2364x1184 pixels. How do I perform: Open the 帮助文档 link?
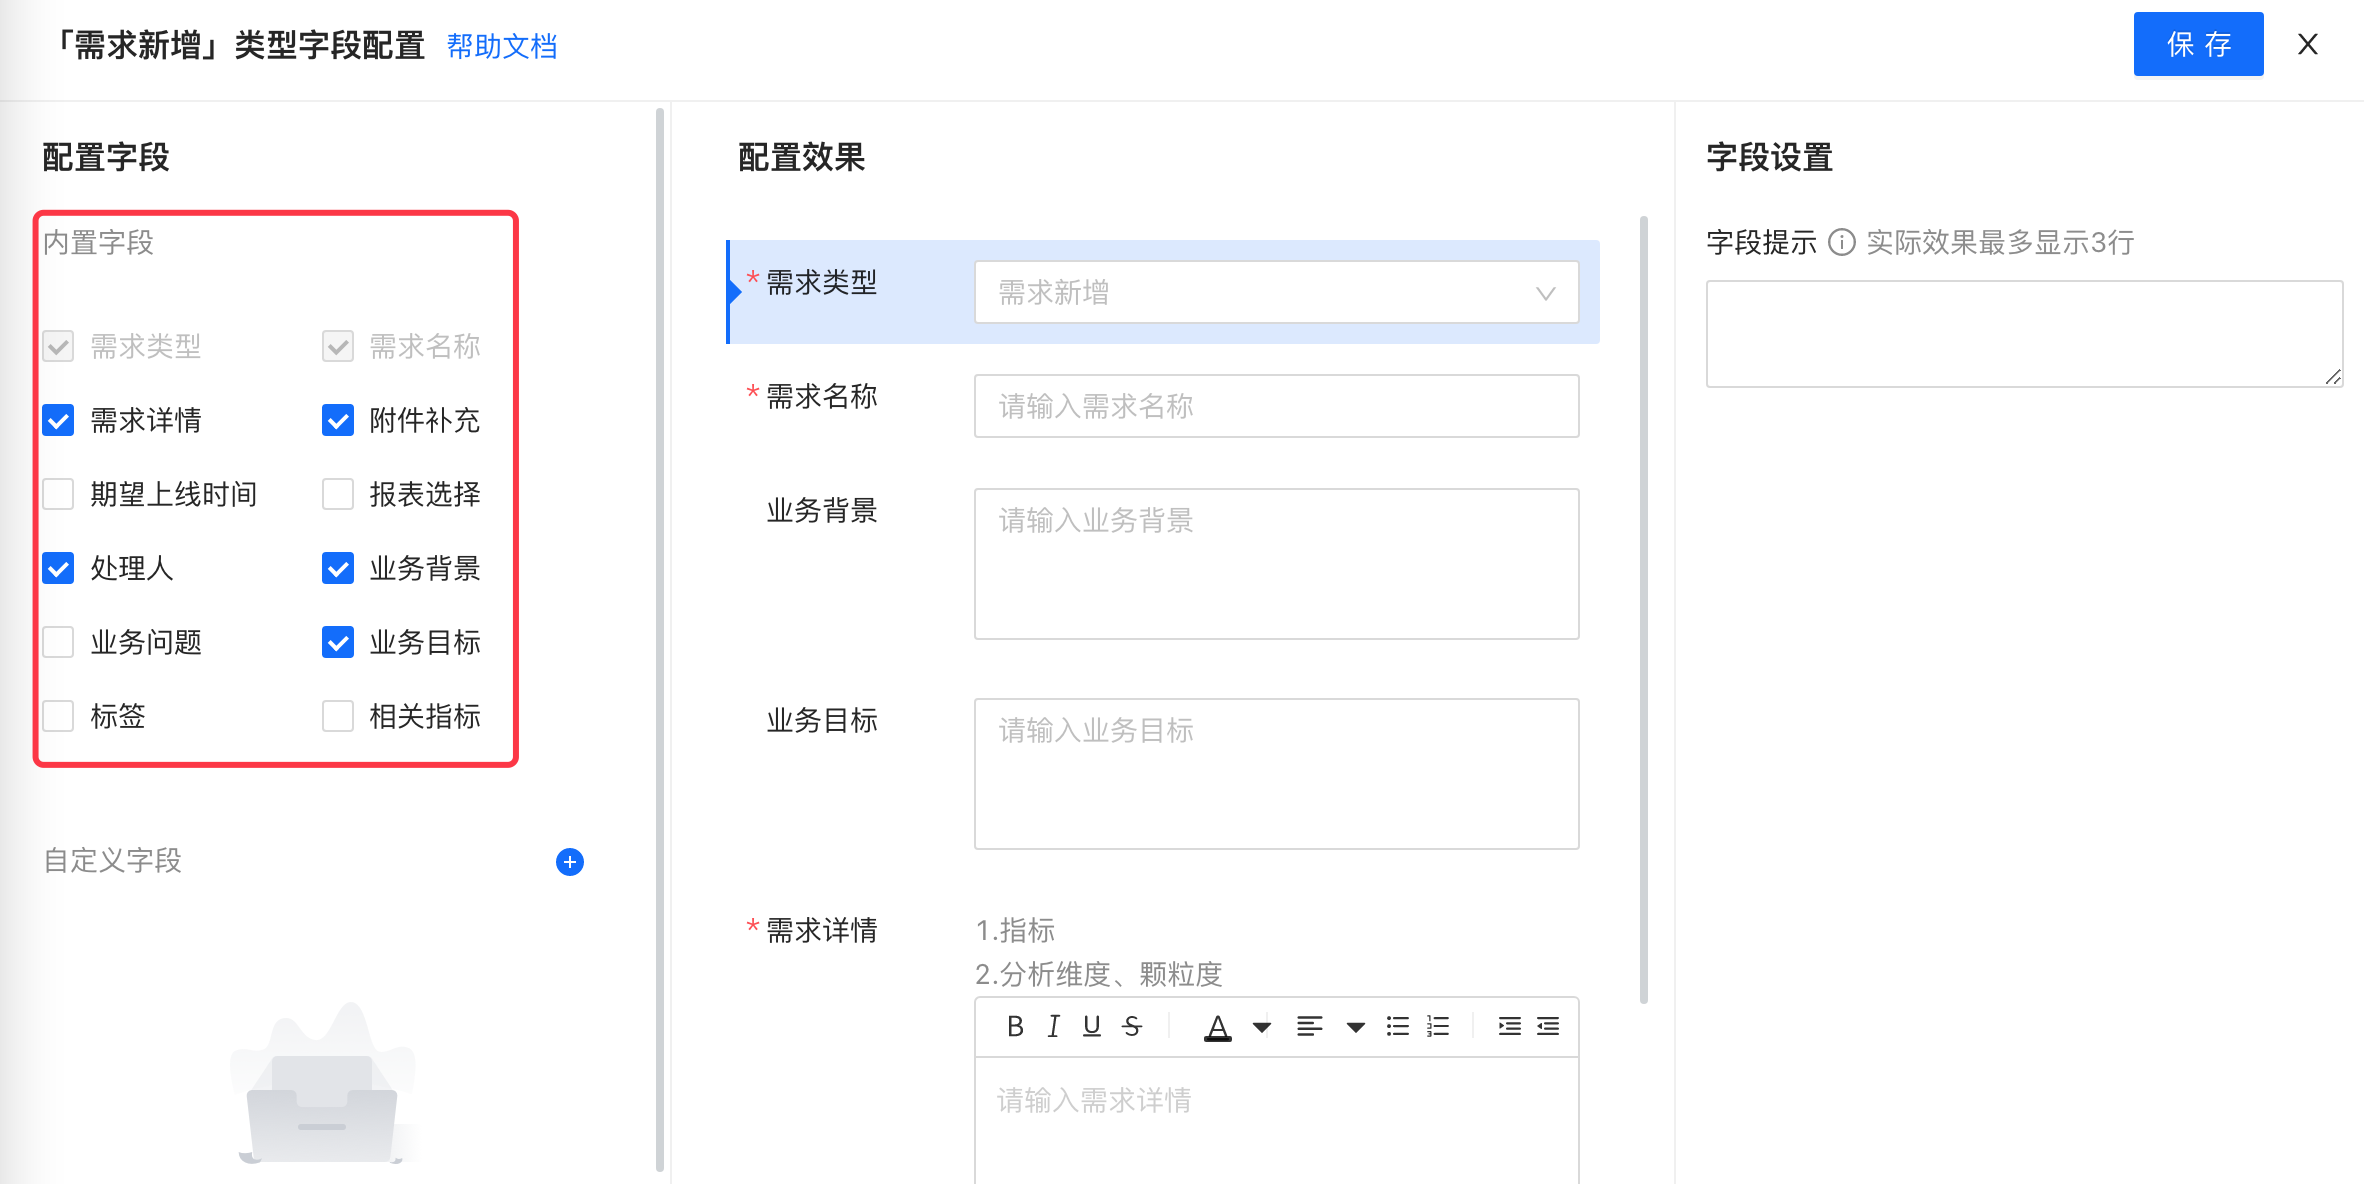point(502,46)
